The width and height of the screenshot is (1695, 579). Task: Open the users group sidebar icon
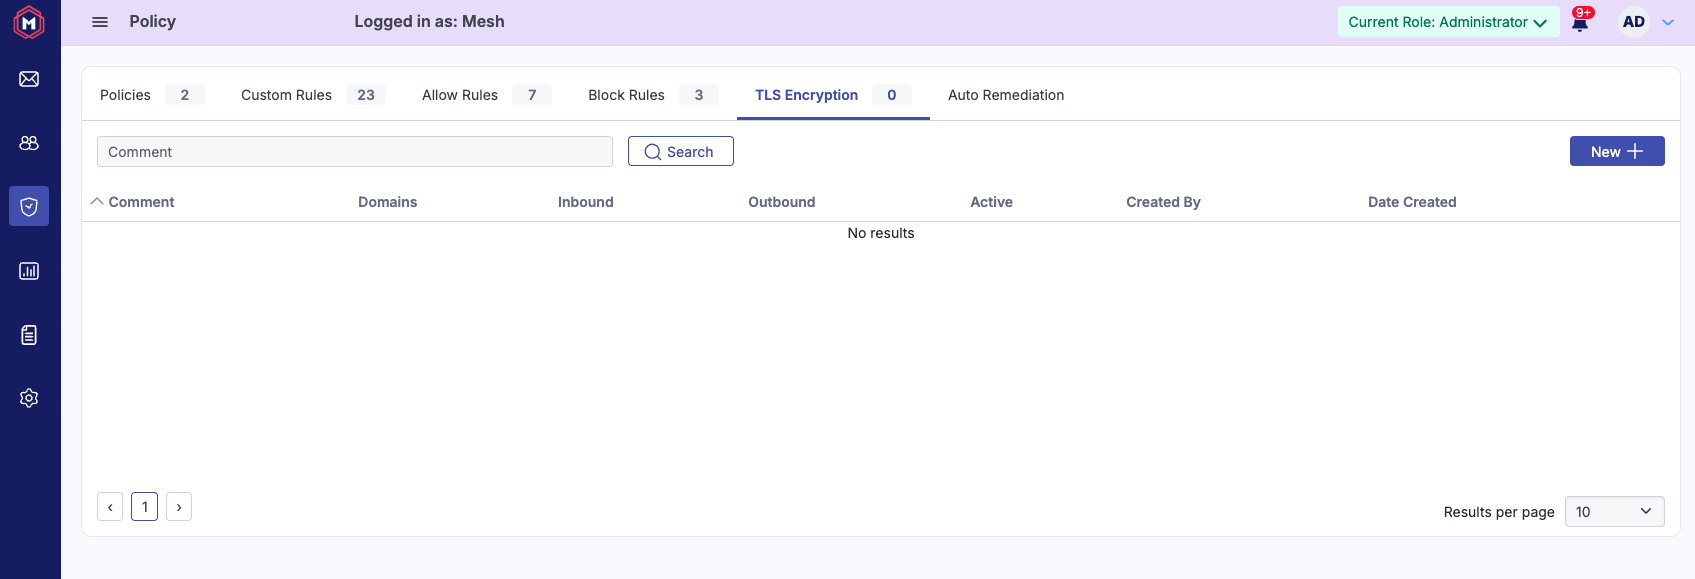[29, 143]
